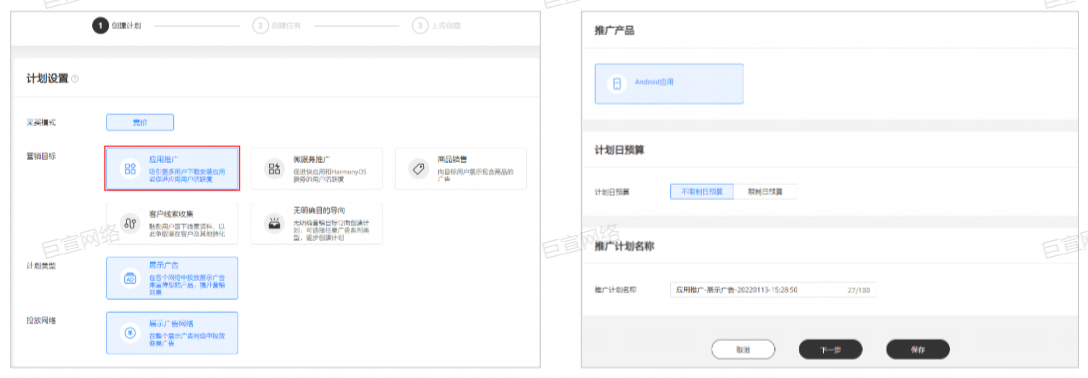1088x378 pixels.
Task: Click the 快服务推广 card icon
Action: [x=275, y=169]
